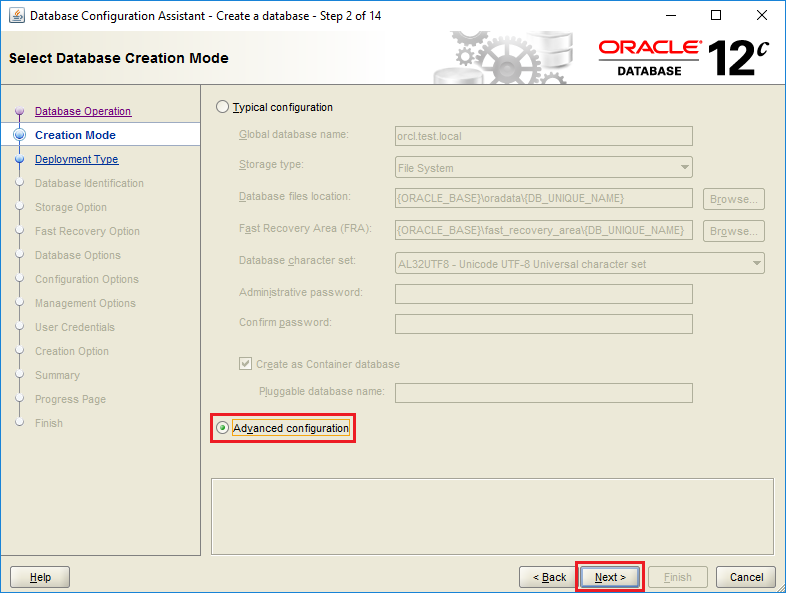Go to the Database Operation step
Image resolution: width=786 pixels, height=593 pixels.
(83, 111)
